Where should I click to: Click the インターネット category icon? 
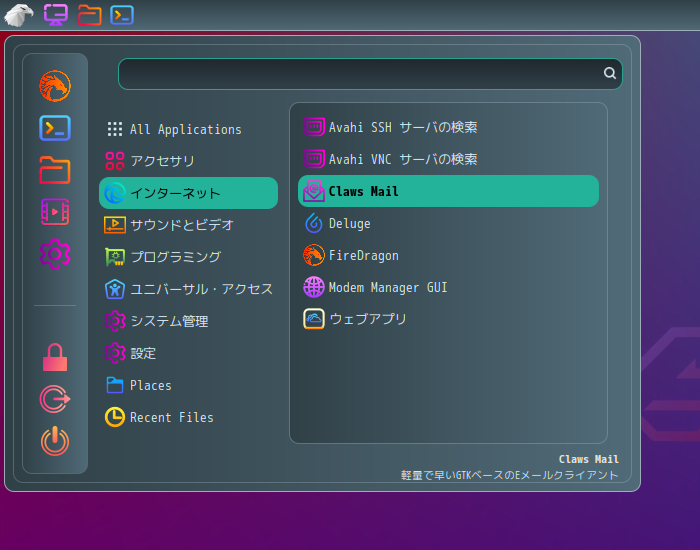115,193
